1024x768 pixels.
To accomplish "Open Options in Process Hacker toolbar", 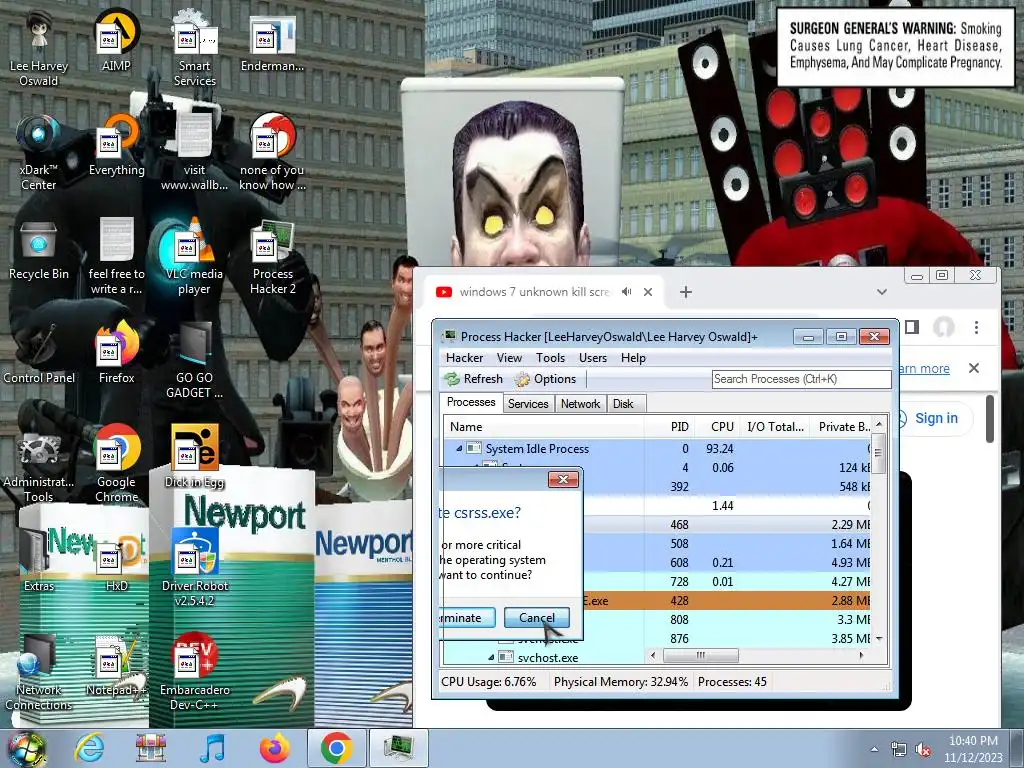I will click(546, 379).
